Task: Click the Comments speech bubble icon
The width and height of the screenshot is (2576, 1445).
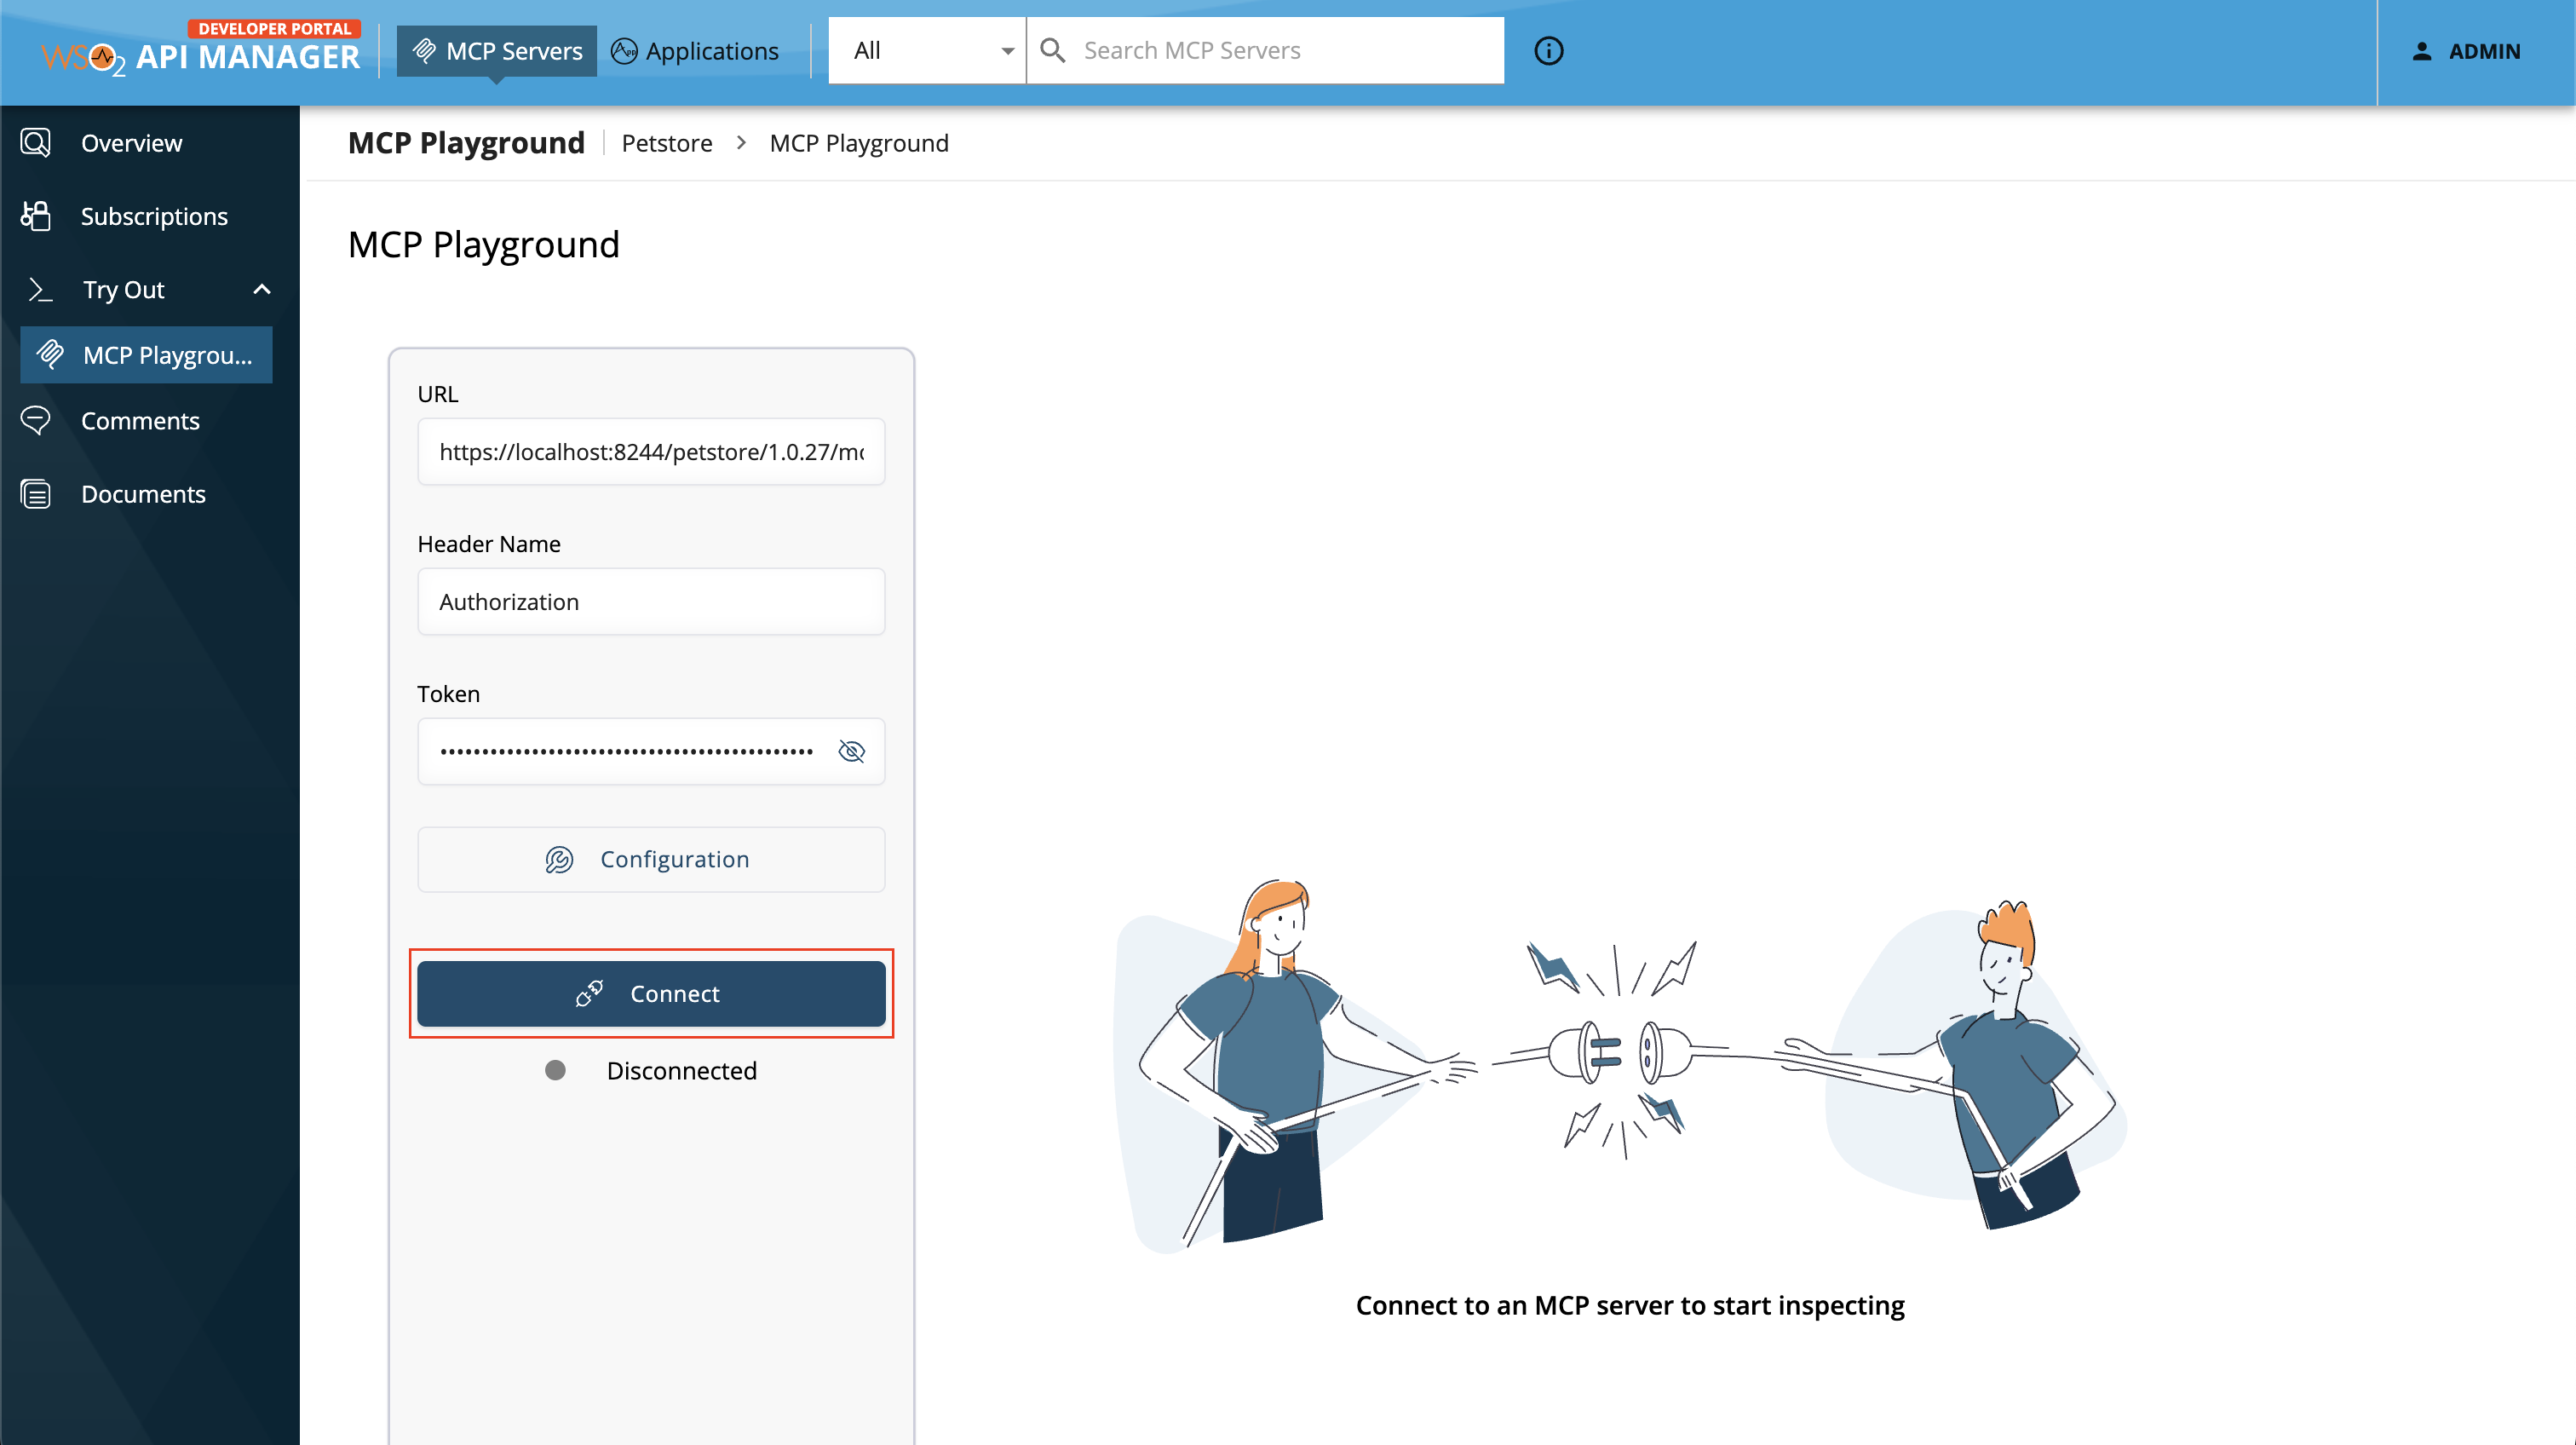Action: [36, 421]
